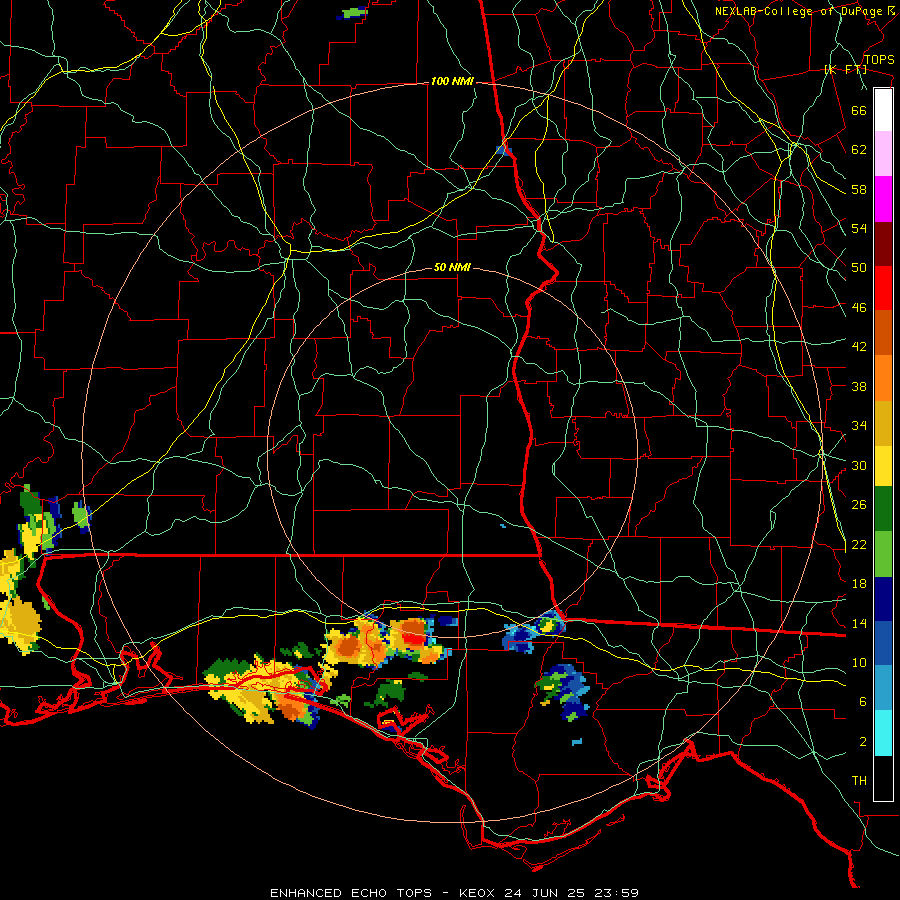Image resolution: width=900 pixels, height=900 pixels.
Task: Click the '6' legend value
Action: tap(863, 702)
